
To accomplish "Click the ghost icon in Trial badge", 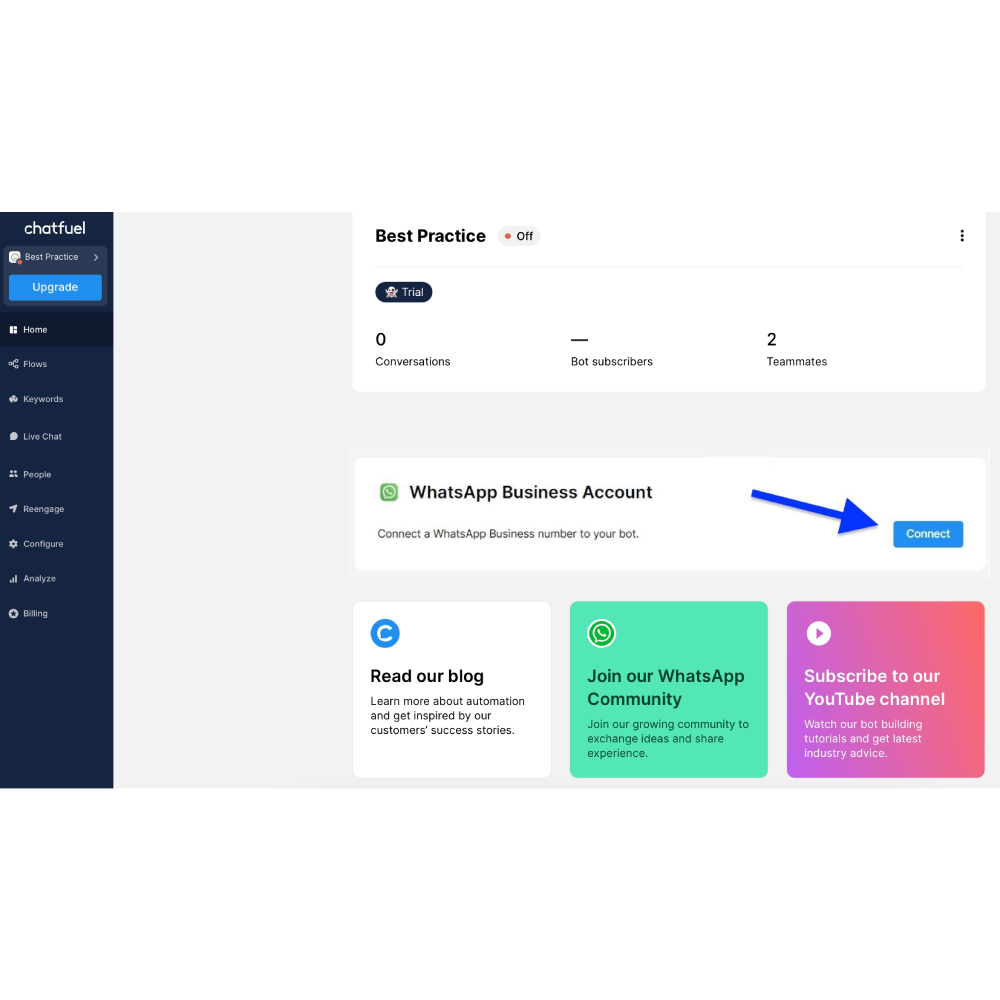I will (392, 292).
